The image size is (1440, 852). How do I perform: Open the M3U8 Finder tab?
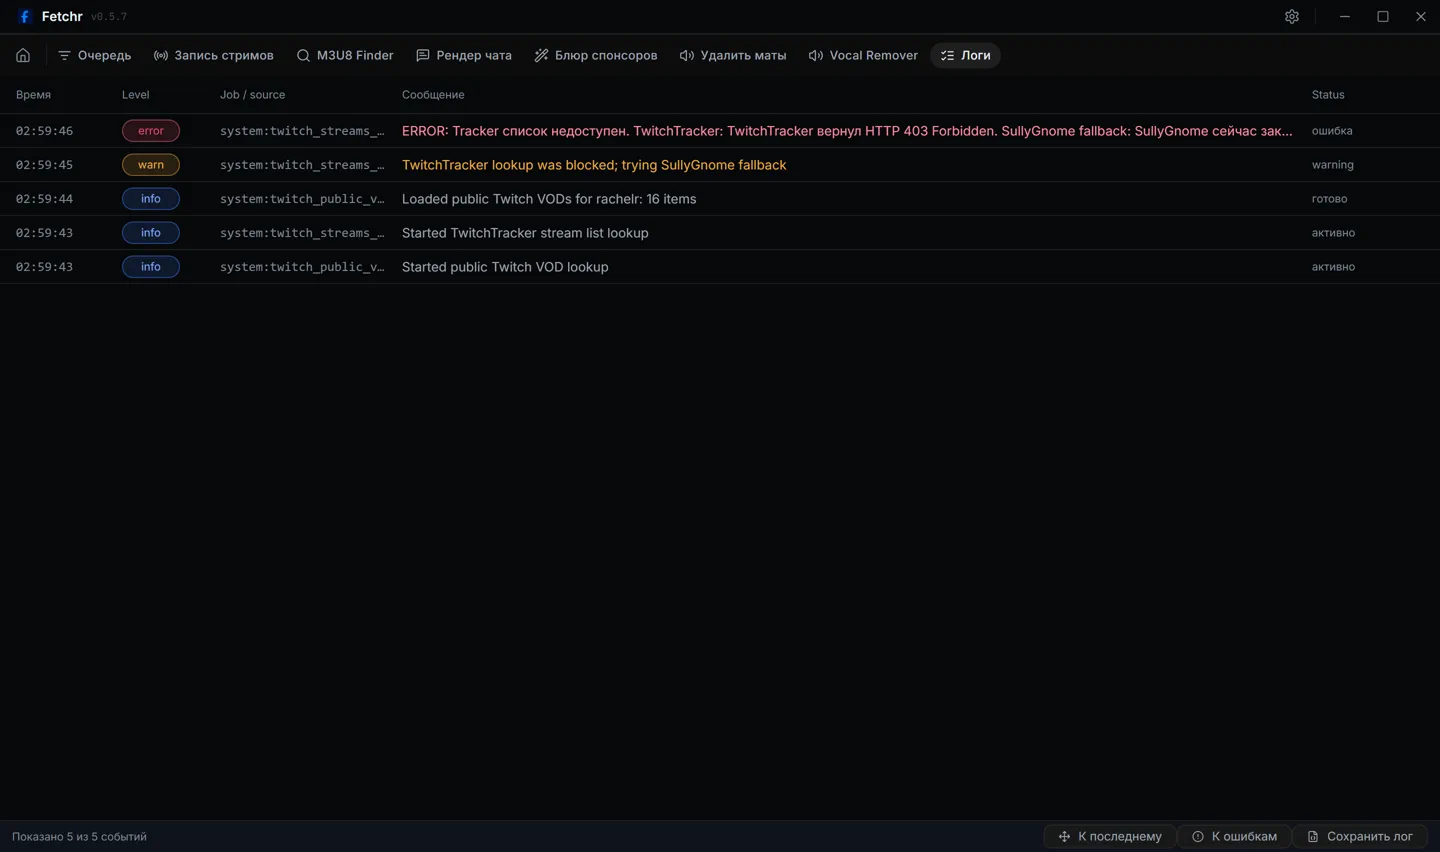point(345,55)
